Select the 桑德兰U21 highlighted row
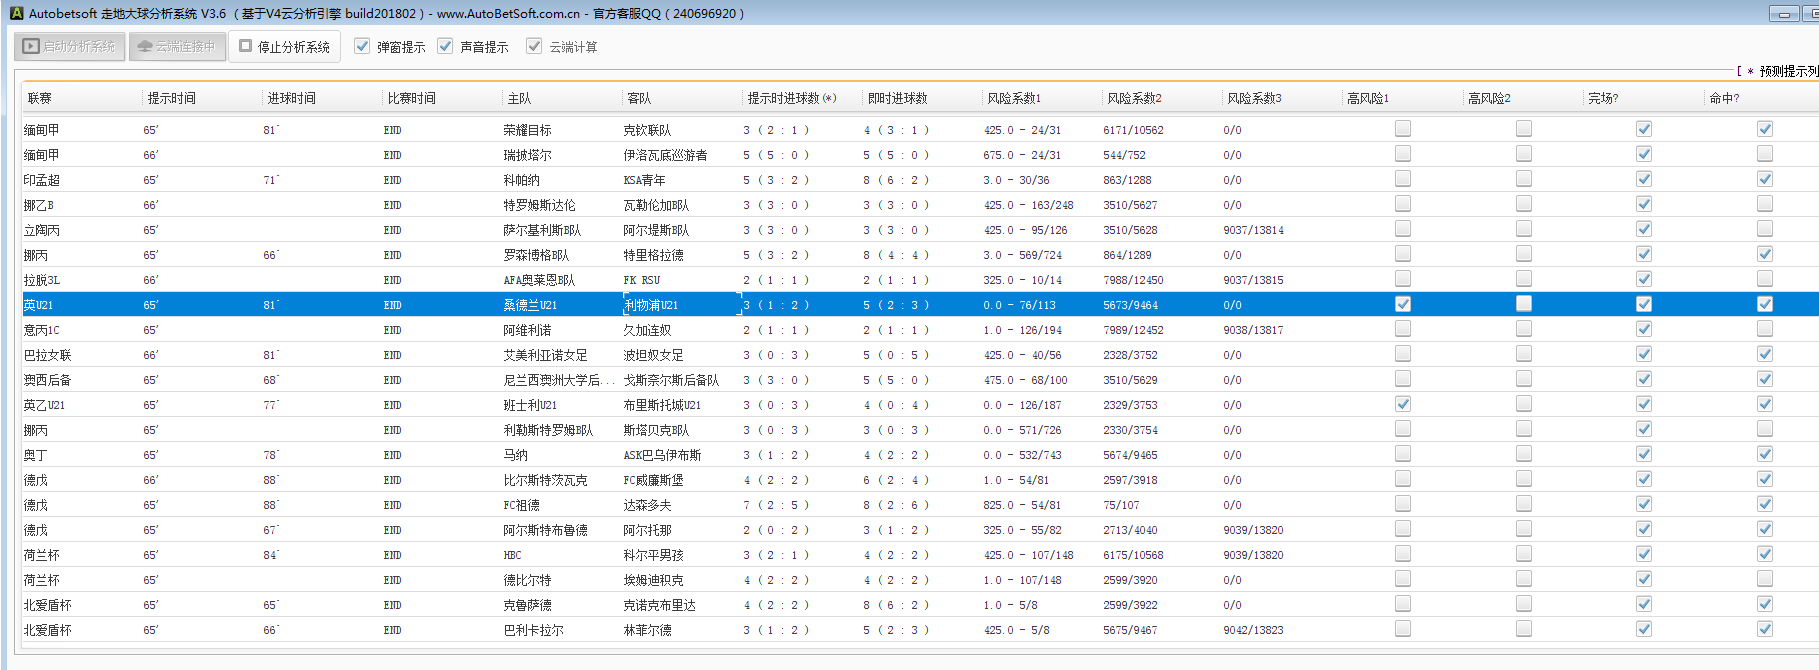The image size is (1819, 670). point(530,305)
